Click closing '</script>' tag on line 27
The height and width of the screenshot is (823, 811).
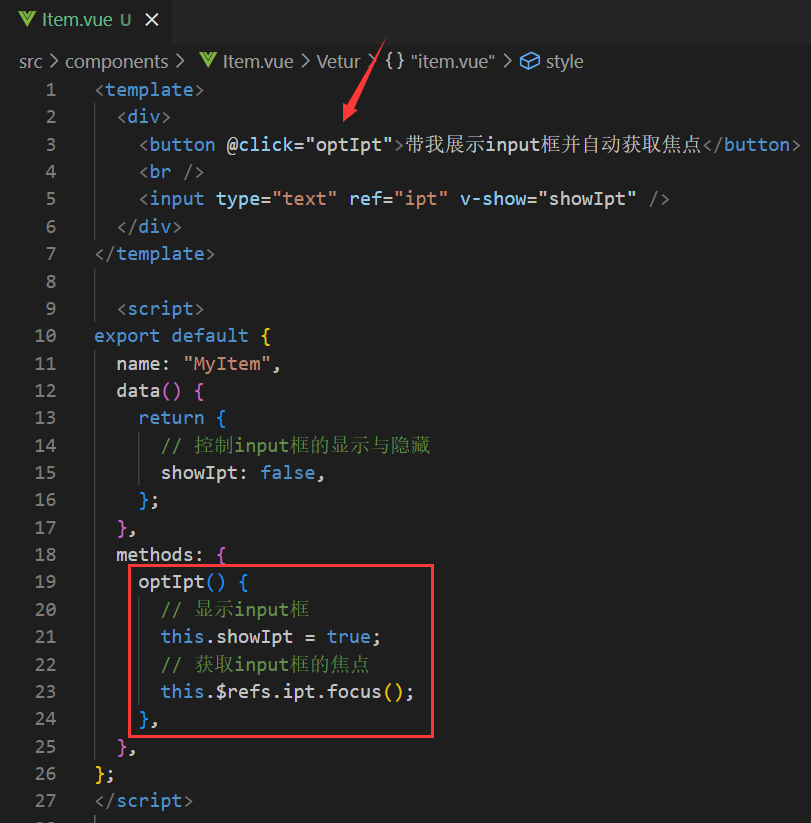pyautogui.click(x=144, y=801)
